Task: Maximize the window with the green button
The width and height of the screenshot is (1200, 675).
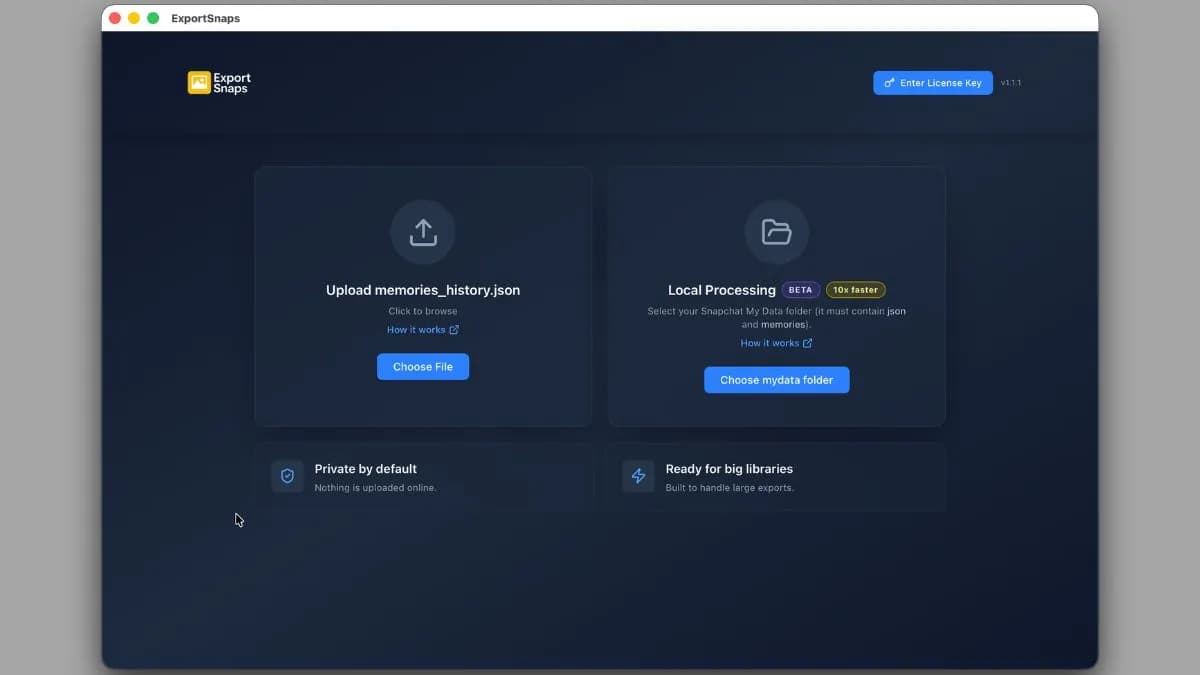Action: click(153, 18)
